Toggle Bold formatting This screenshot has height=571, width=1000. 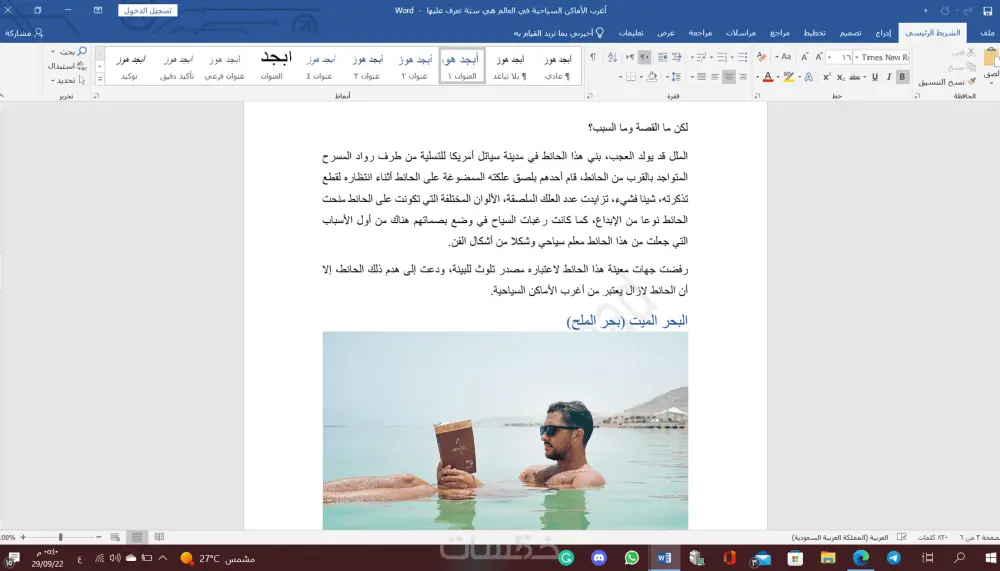point(902,77)
